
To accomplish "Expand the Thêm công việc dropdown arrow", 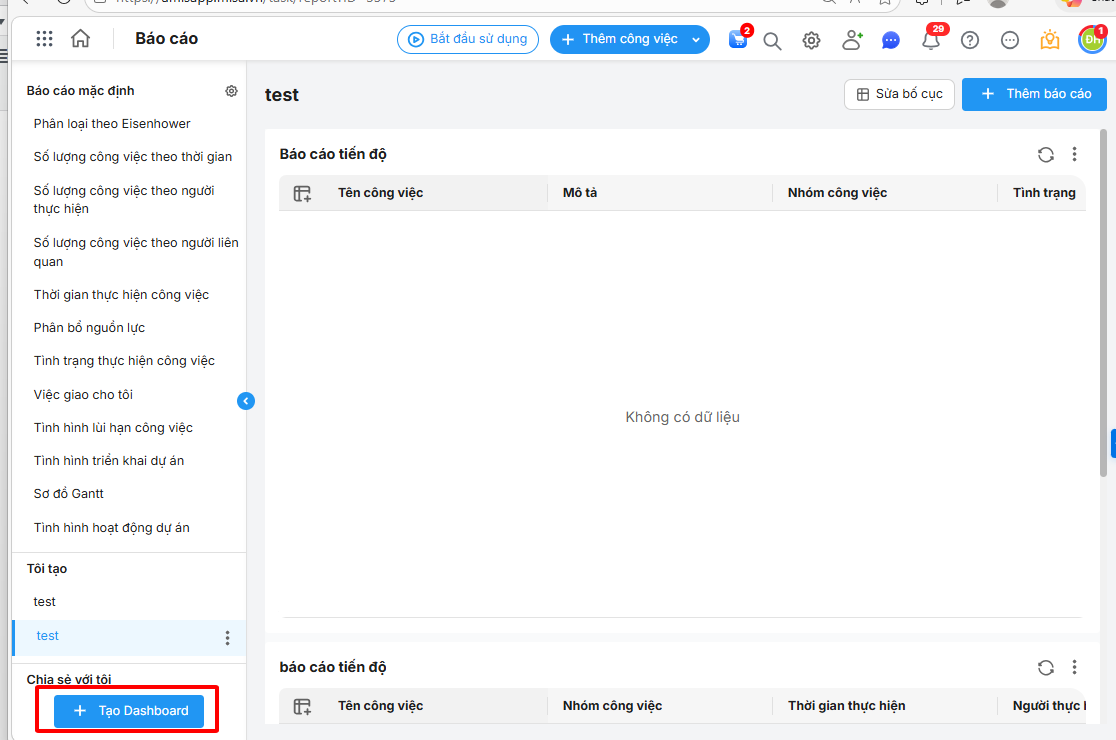I will click(696, 40).
